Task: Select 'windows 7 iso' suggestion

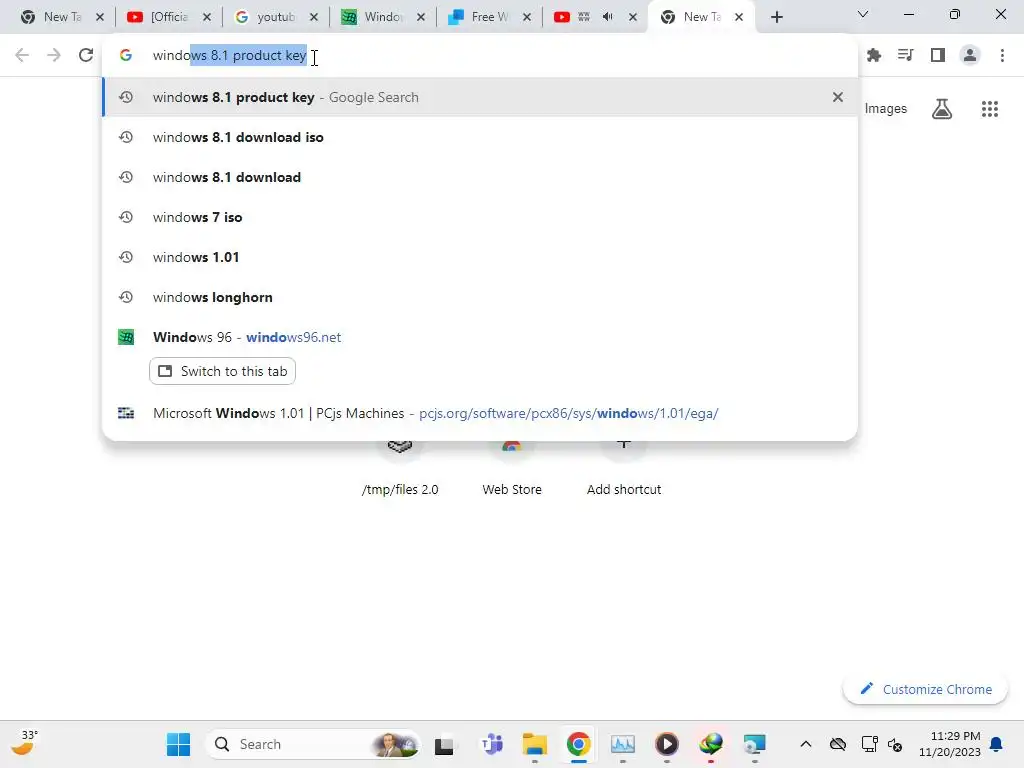Action: (480, 217)
